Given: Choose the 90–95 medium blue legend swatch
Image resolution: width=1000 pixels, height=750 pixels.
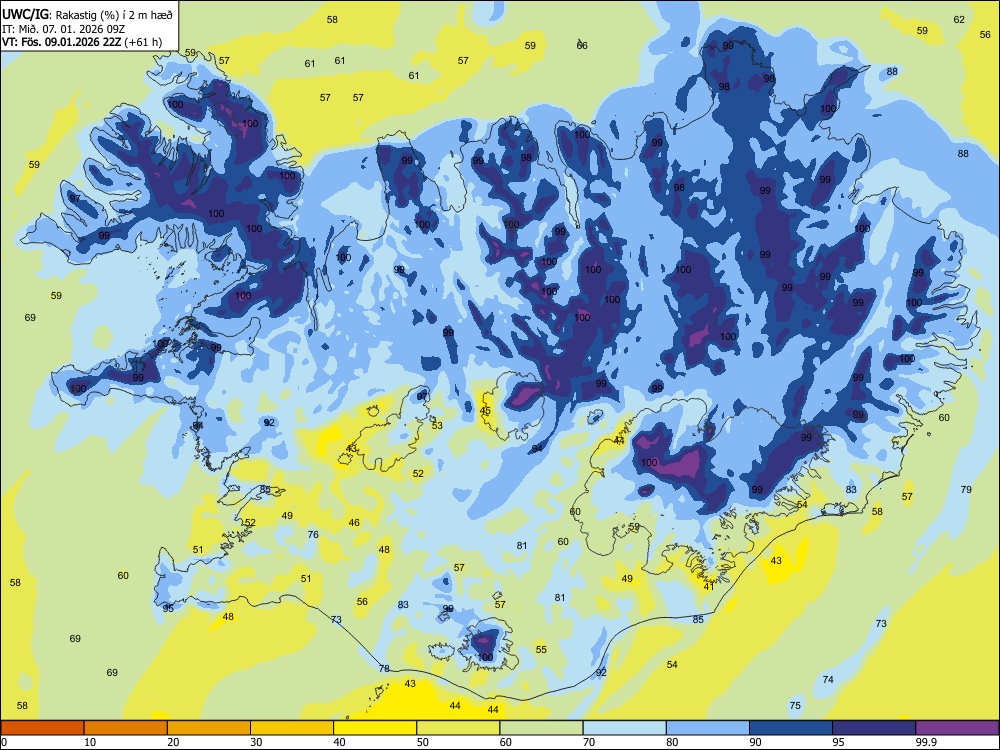Looking at the screenshot, I should (x=791, y=728).
